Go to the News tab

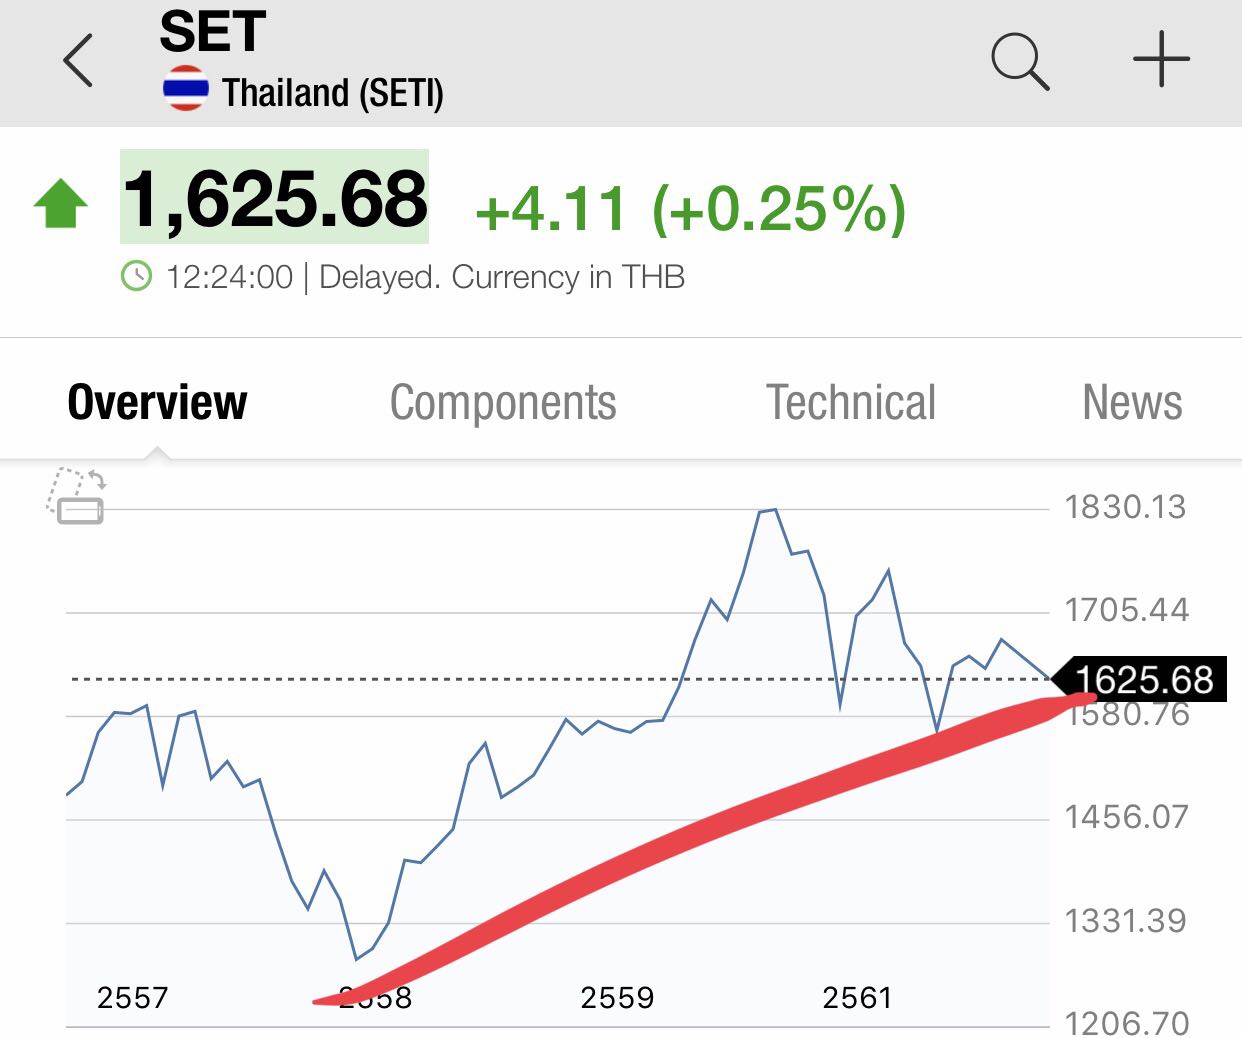pyautogui.click(x=1132, y=403)
